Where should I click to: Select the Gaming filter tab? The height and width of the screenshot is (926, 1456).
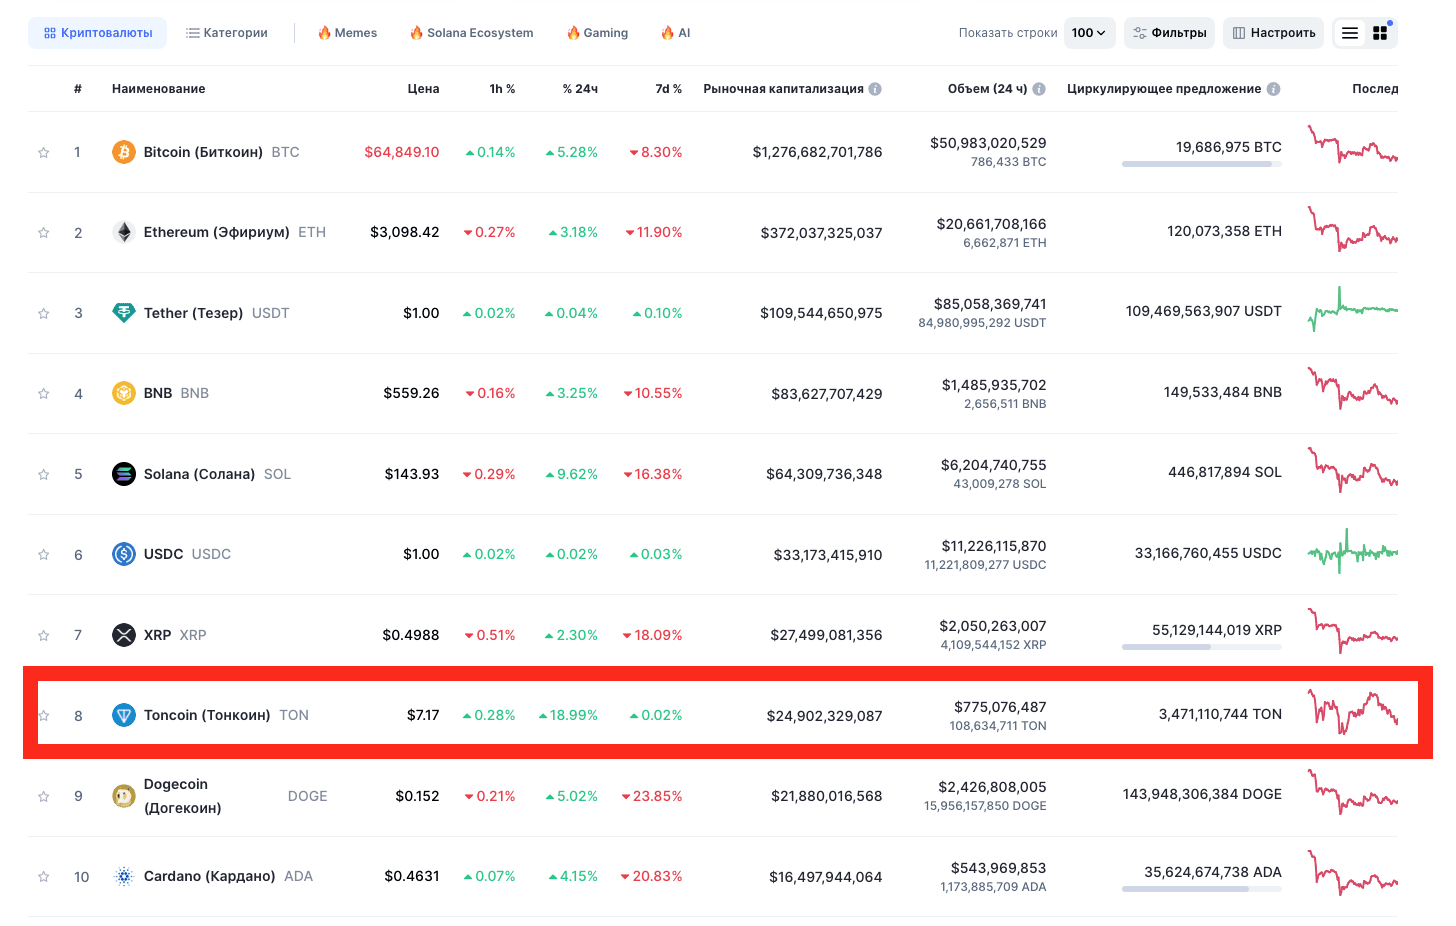pos(598,33)
